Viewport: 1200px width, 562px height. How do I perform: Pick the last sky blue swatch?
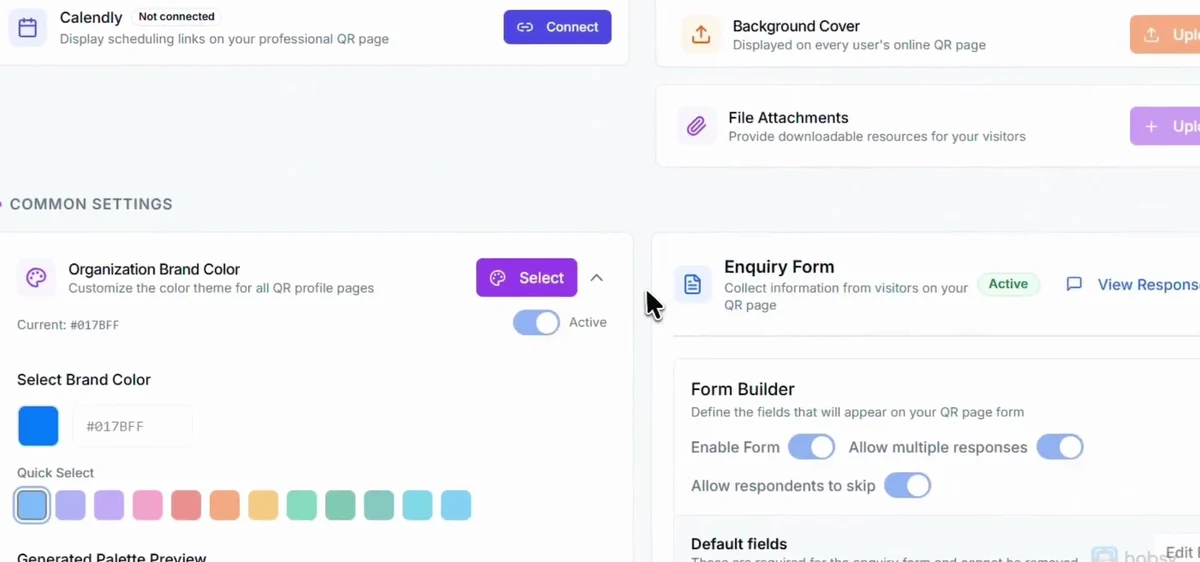[x=456, y=505]
